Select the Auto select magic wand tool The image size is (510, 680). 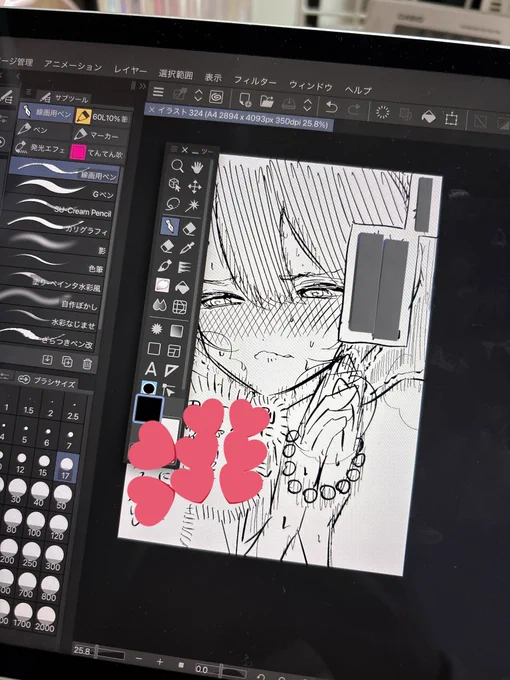tap(192, 205)
